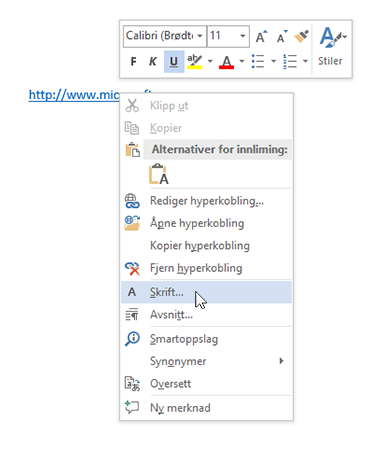Open the Stiler styles button
The image size is (376, 454).
point(332,46)
